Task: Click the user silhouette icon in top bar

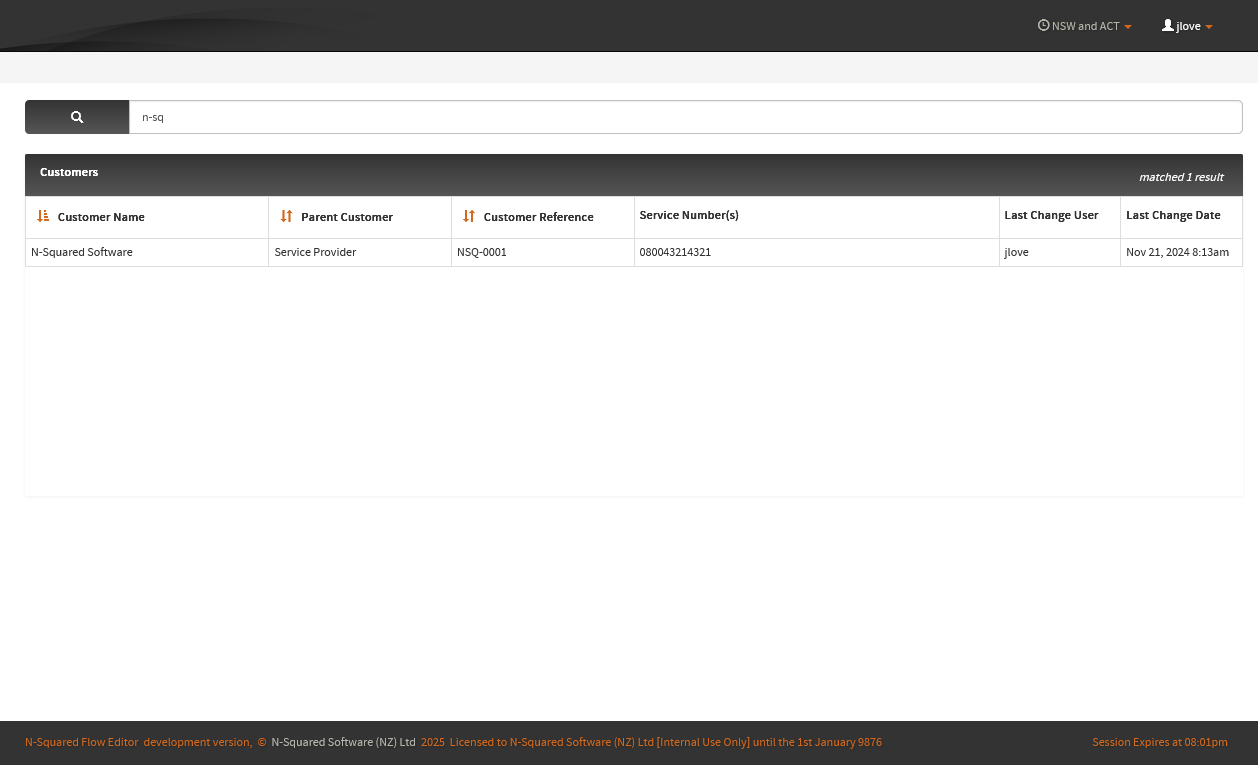Action: [1167, 26]
